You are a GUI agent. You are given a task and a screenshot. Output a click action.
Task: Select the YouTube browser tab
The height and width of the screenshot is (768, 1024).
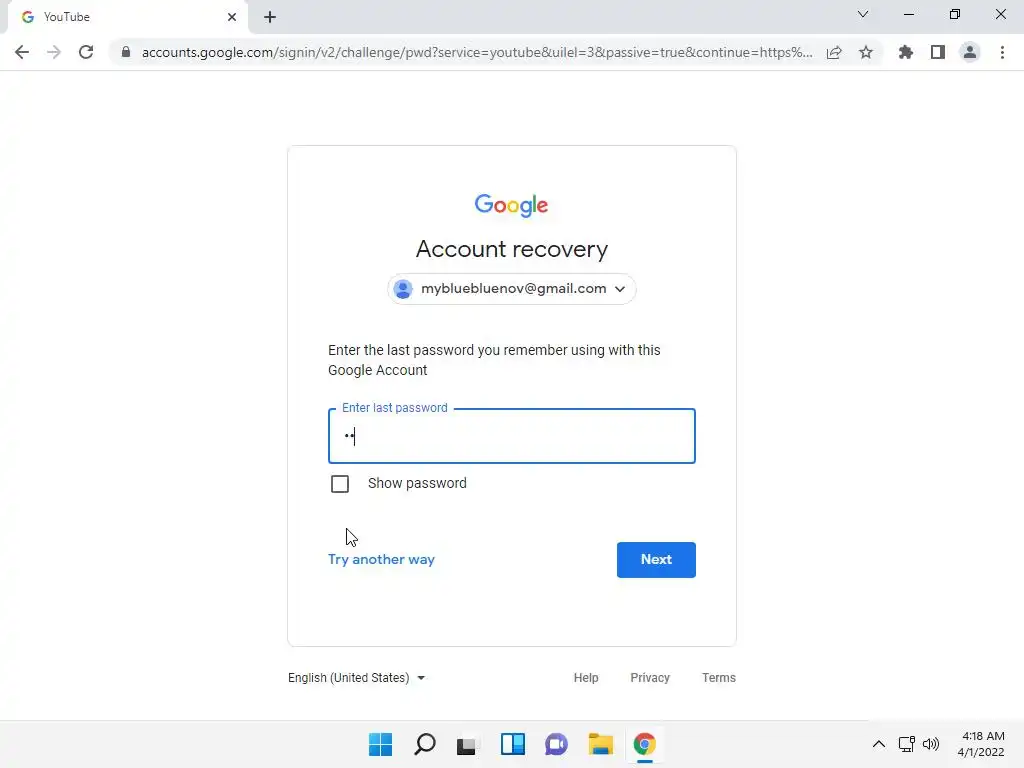[x=127, y=17]
